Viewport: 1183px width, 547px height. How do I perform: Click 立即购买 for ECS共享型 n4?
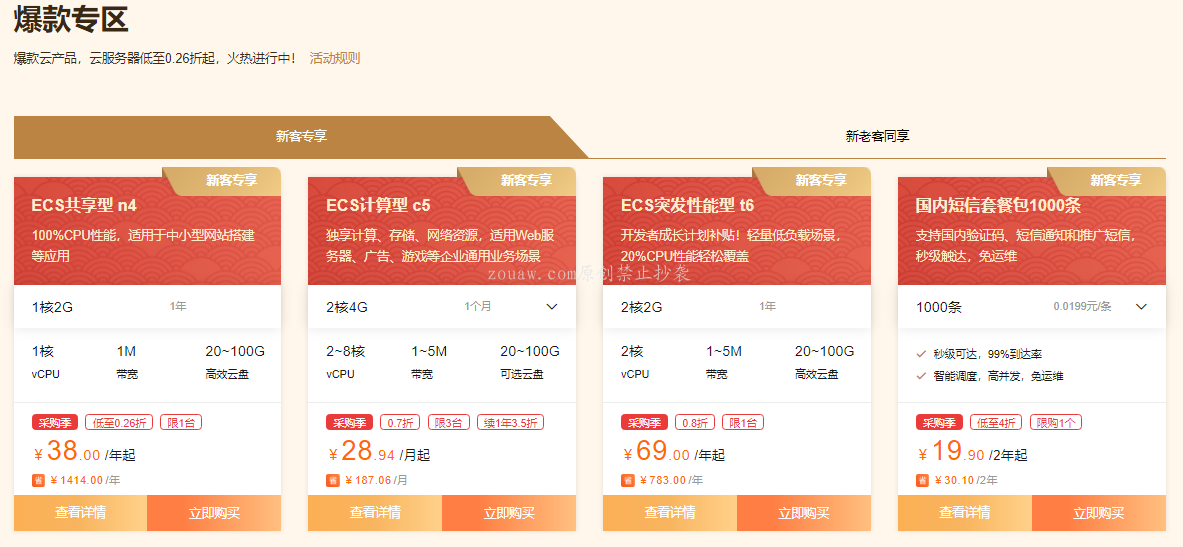(x=214, y=513)
